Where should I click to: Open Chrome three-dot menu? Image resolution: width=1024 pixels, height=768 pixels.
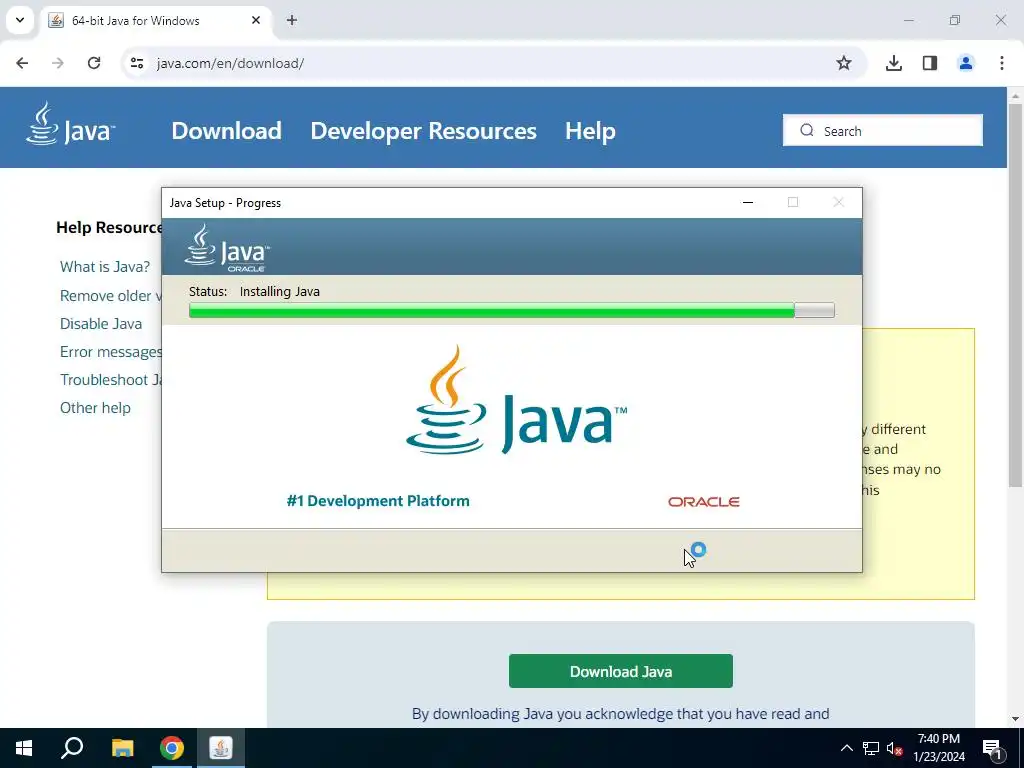tap(1002, 63)
